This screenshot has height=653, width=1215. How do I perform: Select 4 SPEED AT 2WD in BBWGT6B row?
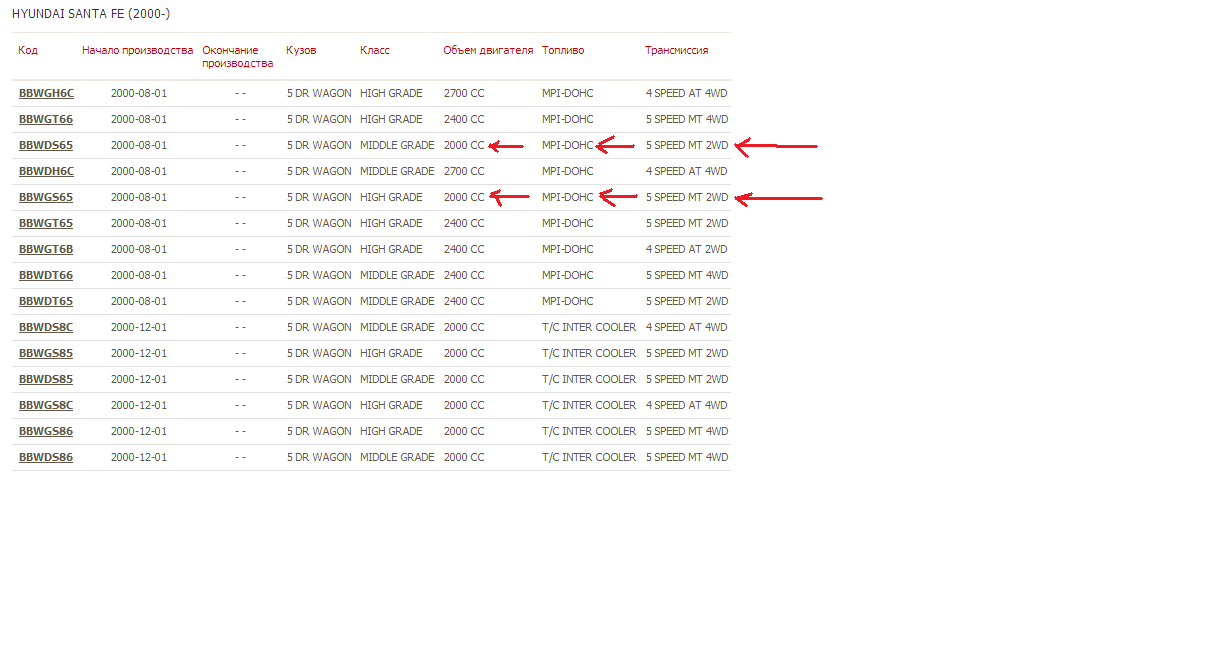point(687,249)
